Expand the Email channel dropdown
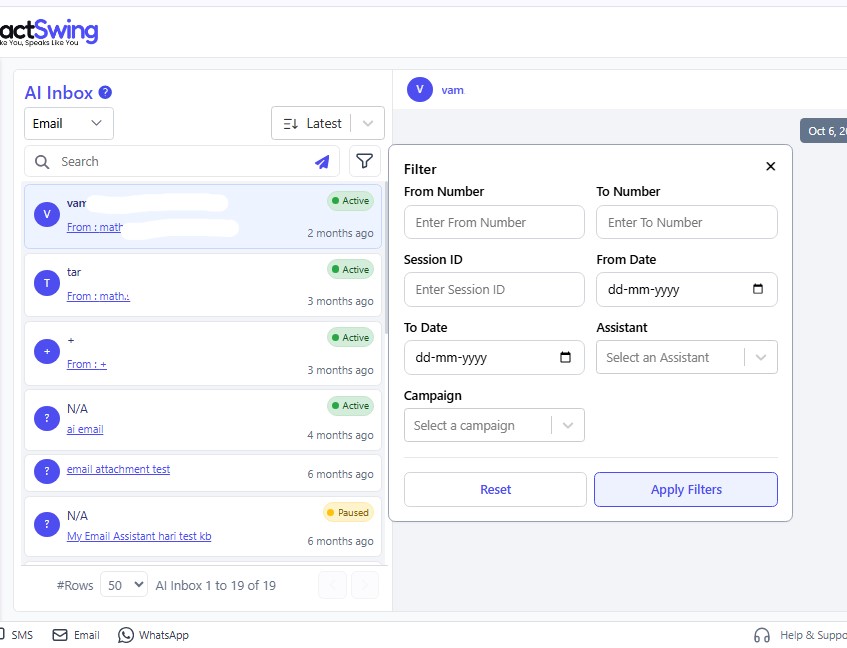The height and width of the screenshot is (648, 847). 69,124
